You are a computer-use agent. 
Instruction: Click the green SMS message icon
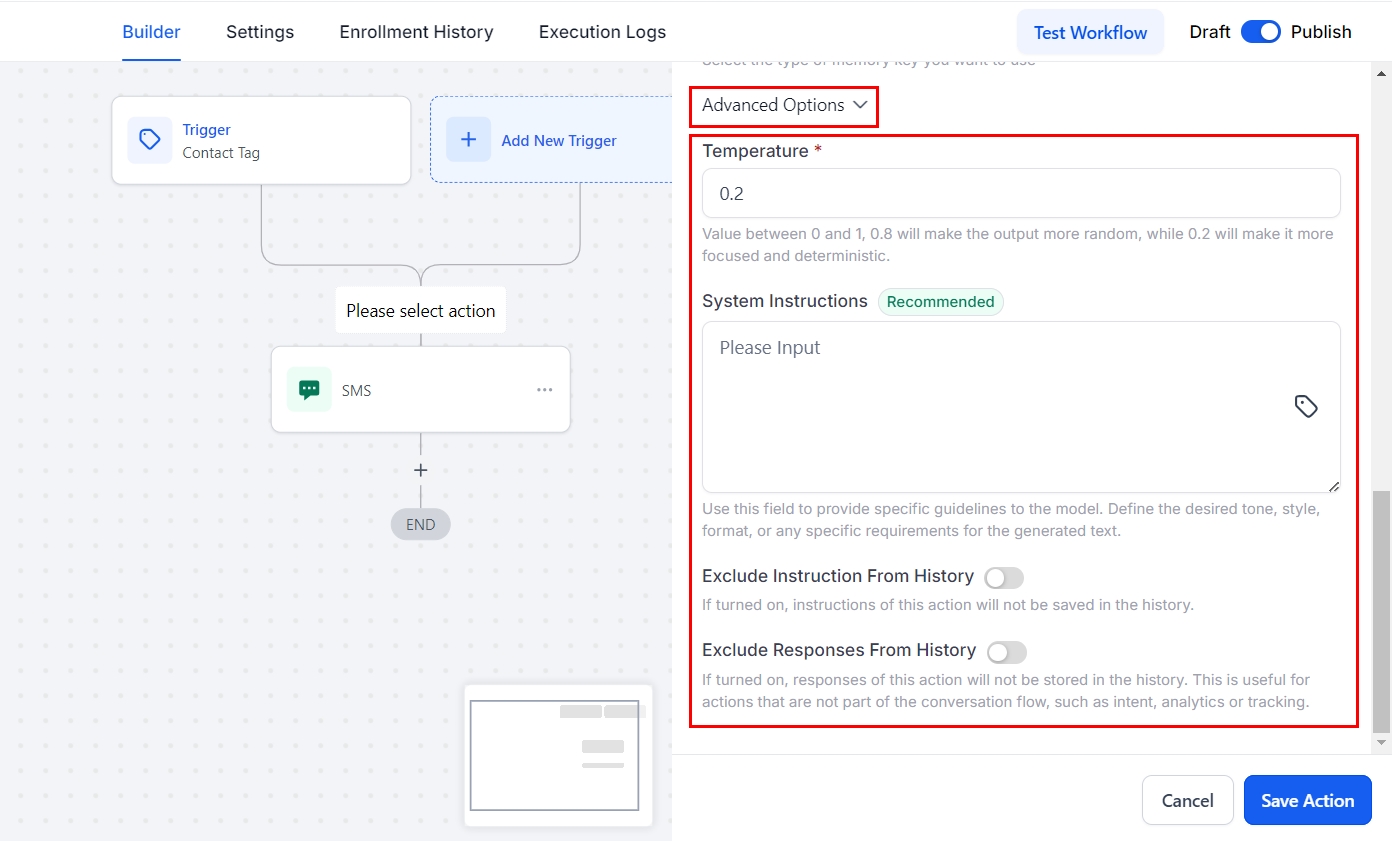coord(309,390)
